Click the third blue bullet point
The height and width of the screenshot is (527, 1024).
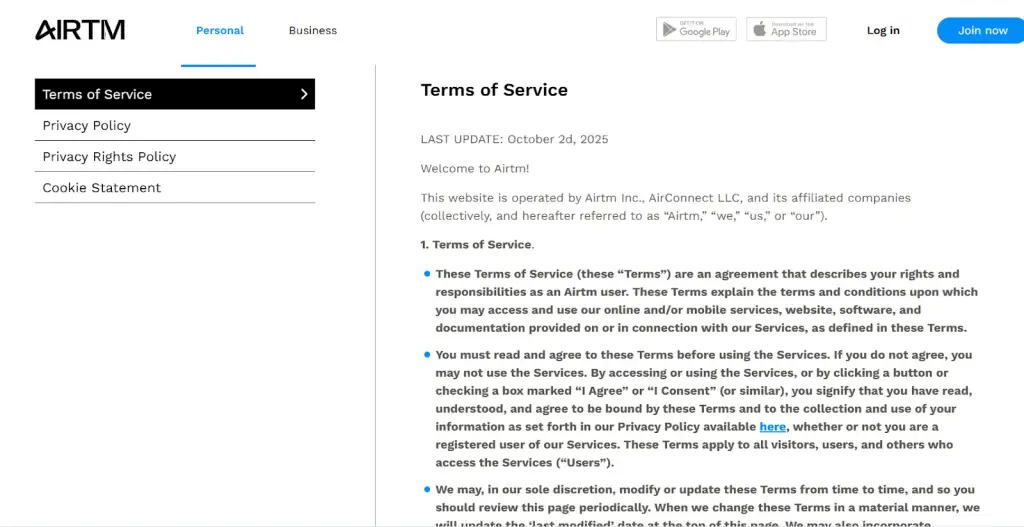[427, 489]
